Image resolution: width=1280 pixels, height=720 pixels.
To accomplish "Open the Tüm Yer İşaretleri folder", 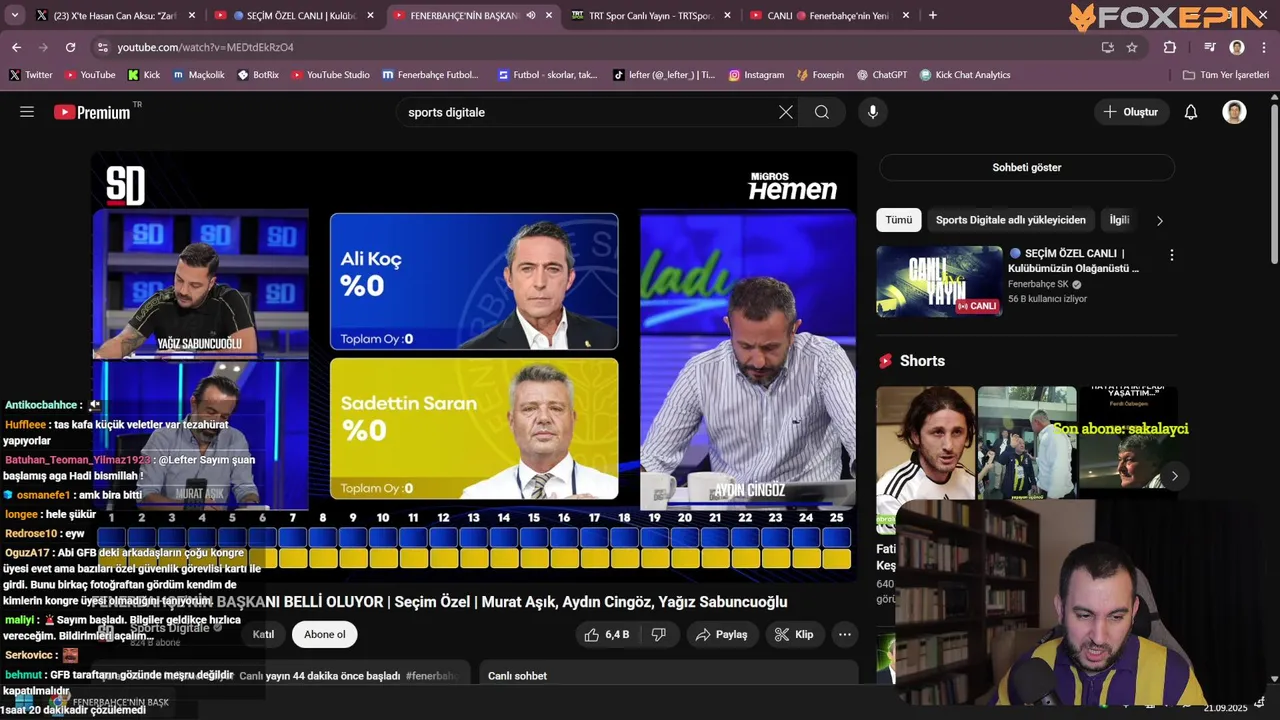I will tap(1225, 75).
